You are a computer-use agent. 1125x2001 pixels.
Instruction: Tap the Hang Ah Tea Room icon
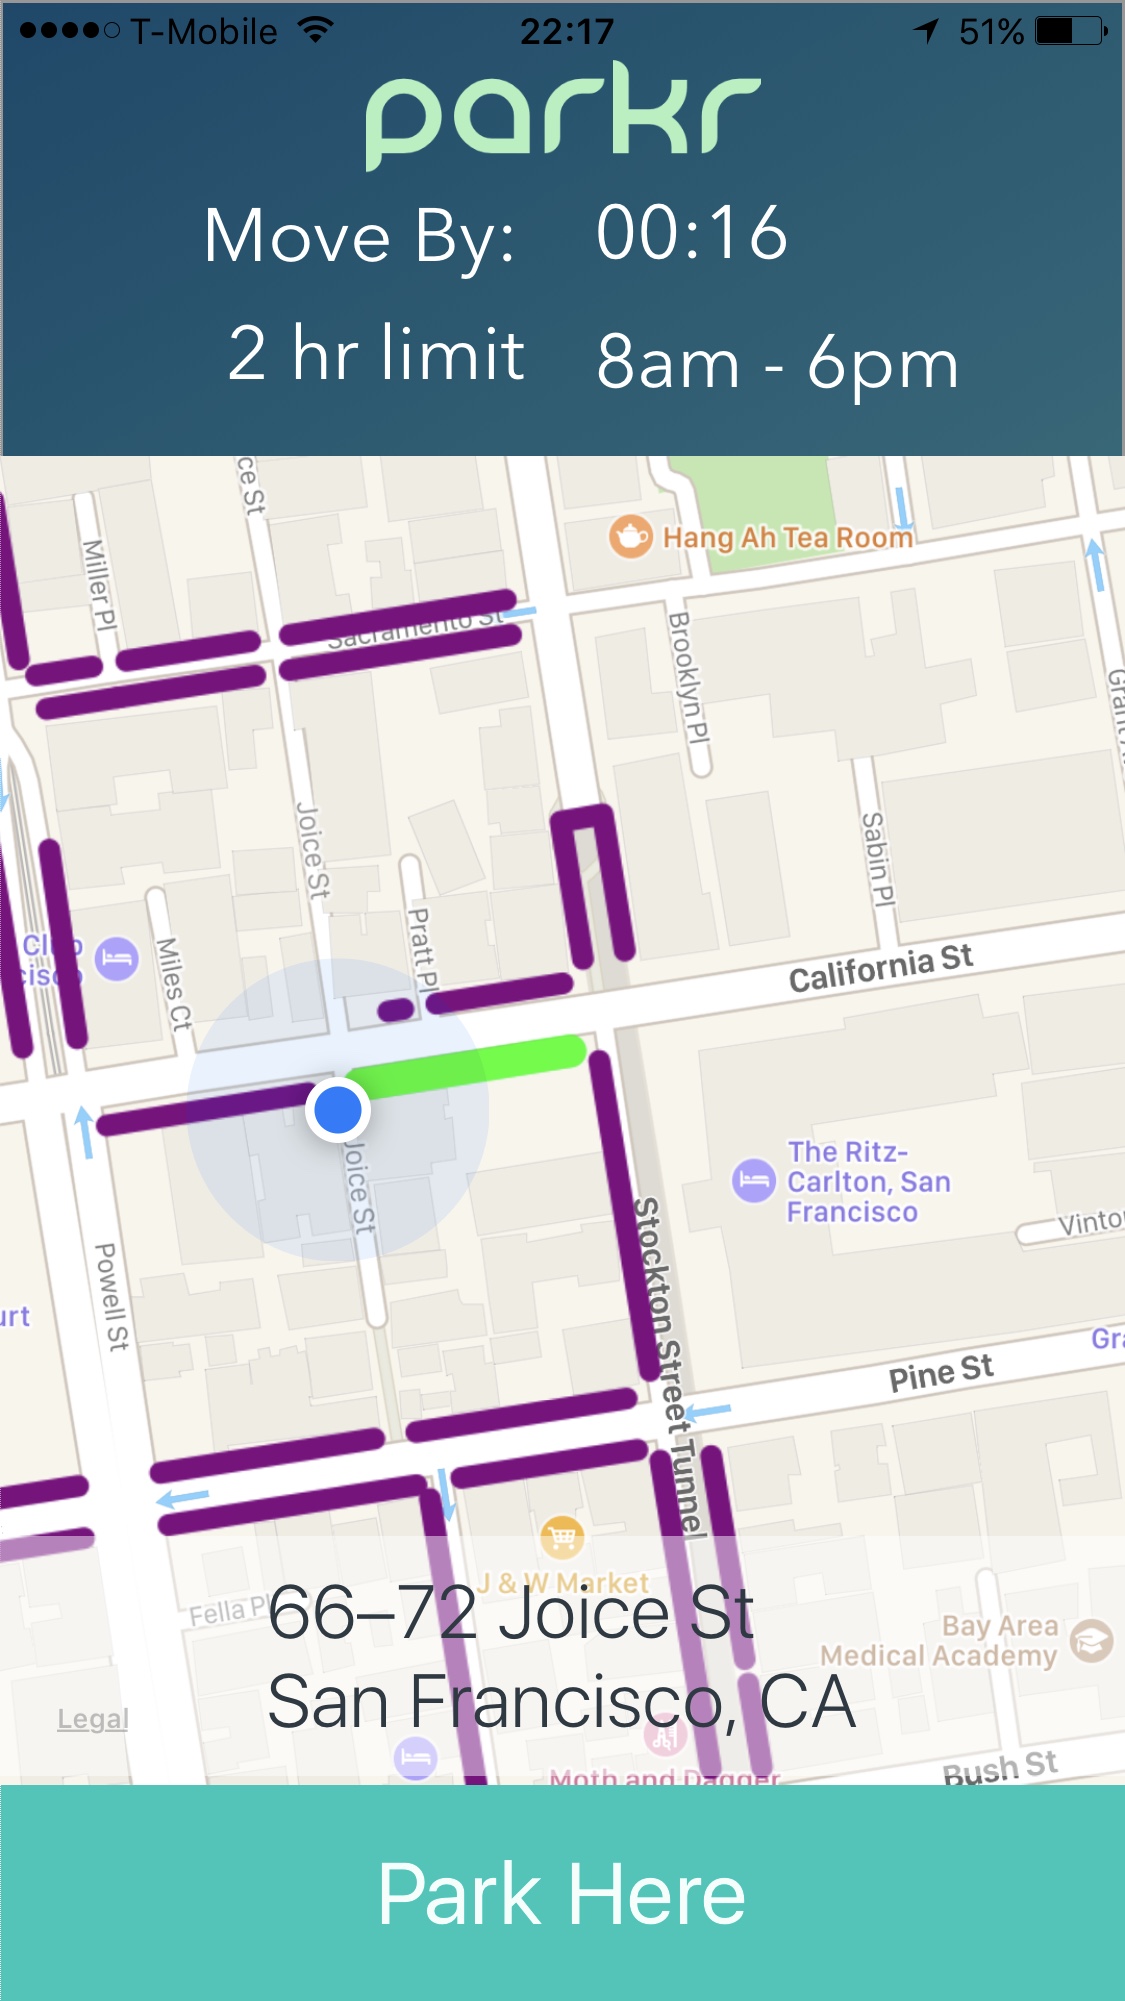point(630,537)
